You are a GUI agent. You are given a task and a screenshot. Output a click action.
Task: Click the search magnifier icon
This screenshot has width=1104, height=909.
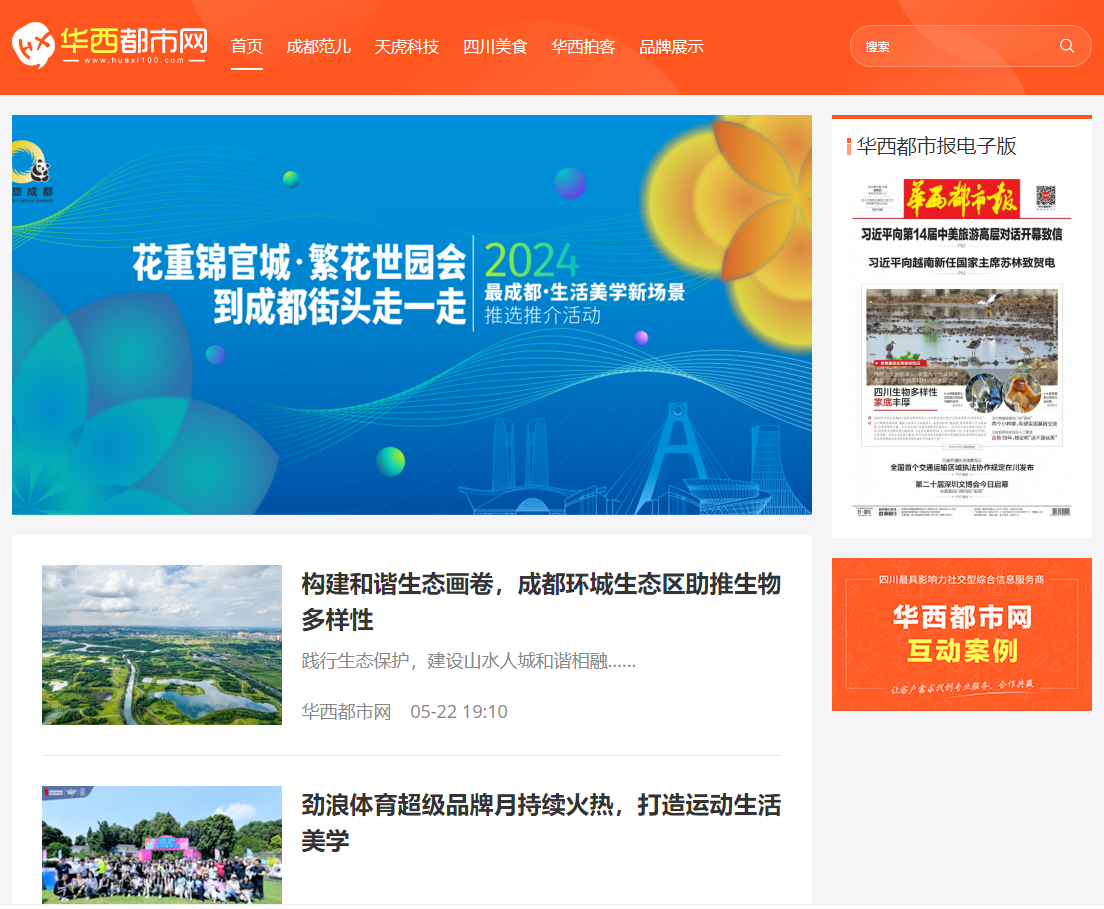pyautogui.click(x=1067, y=46)
